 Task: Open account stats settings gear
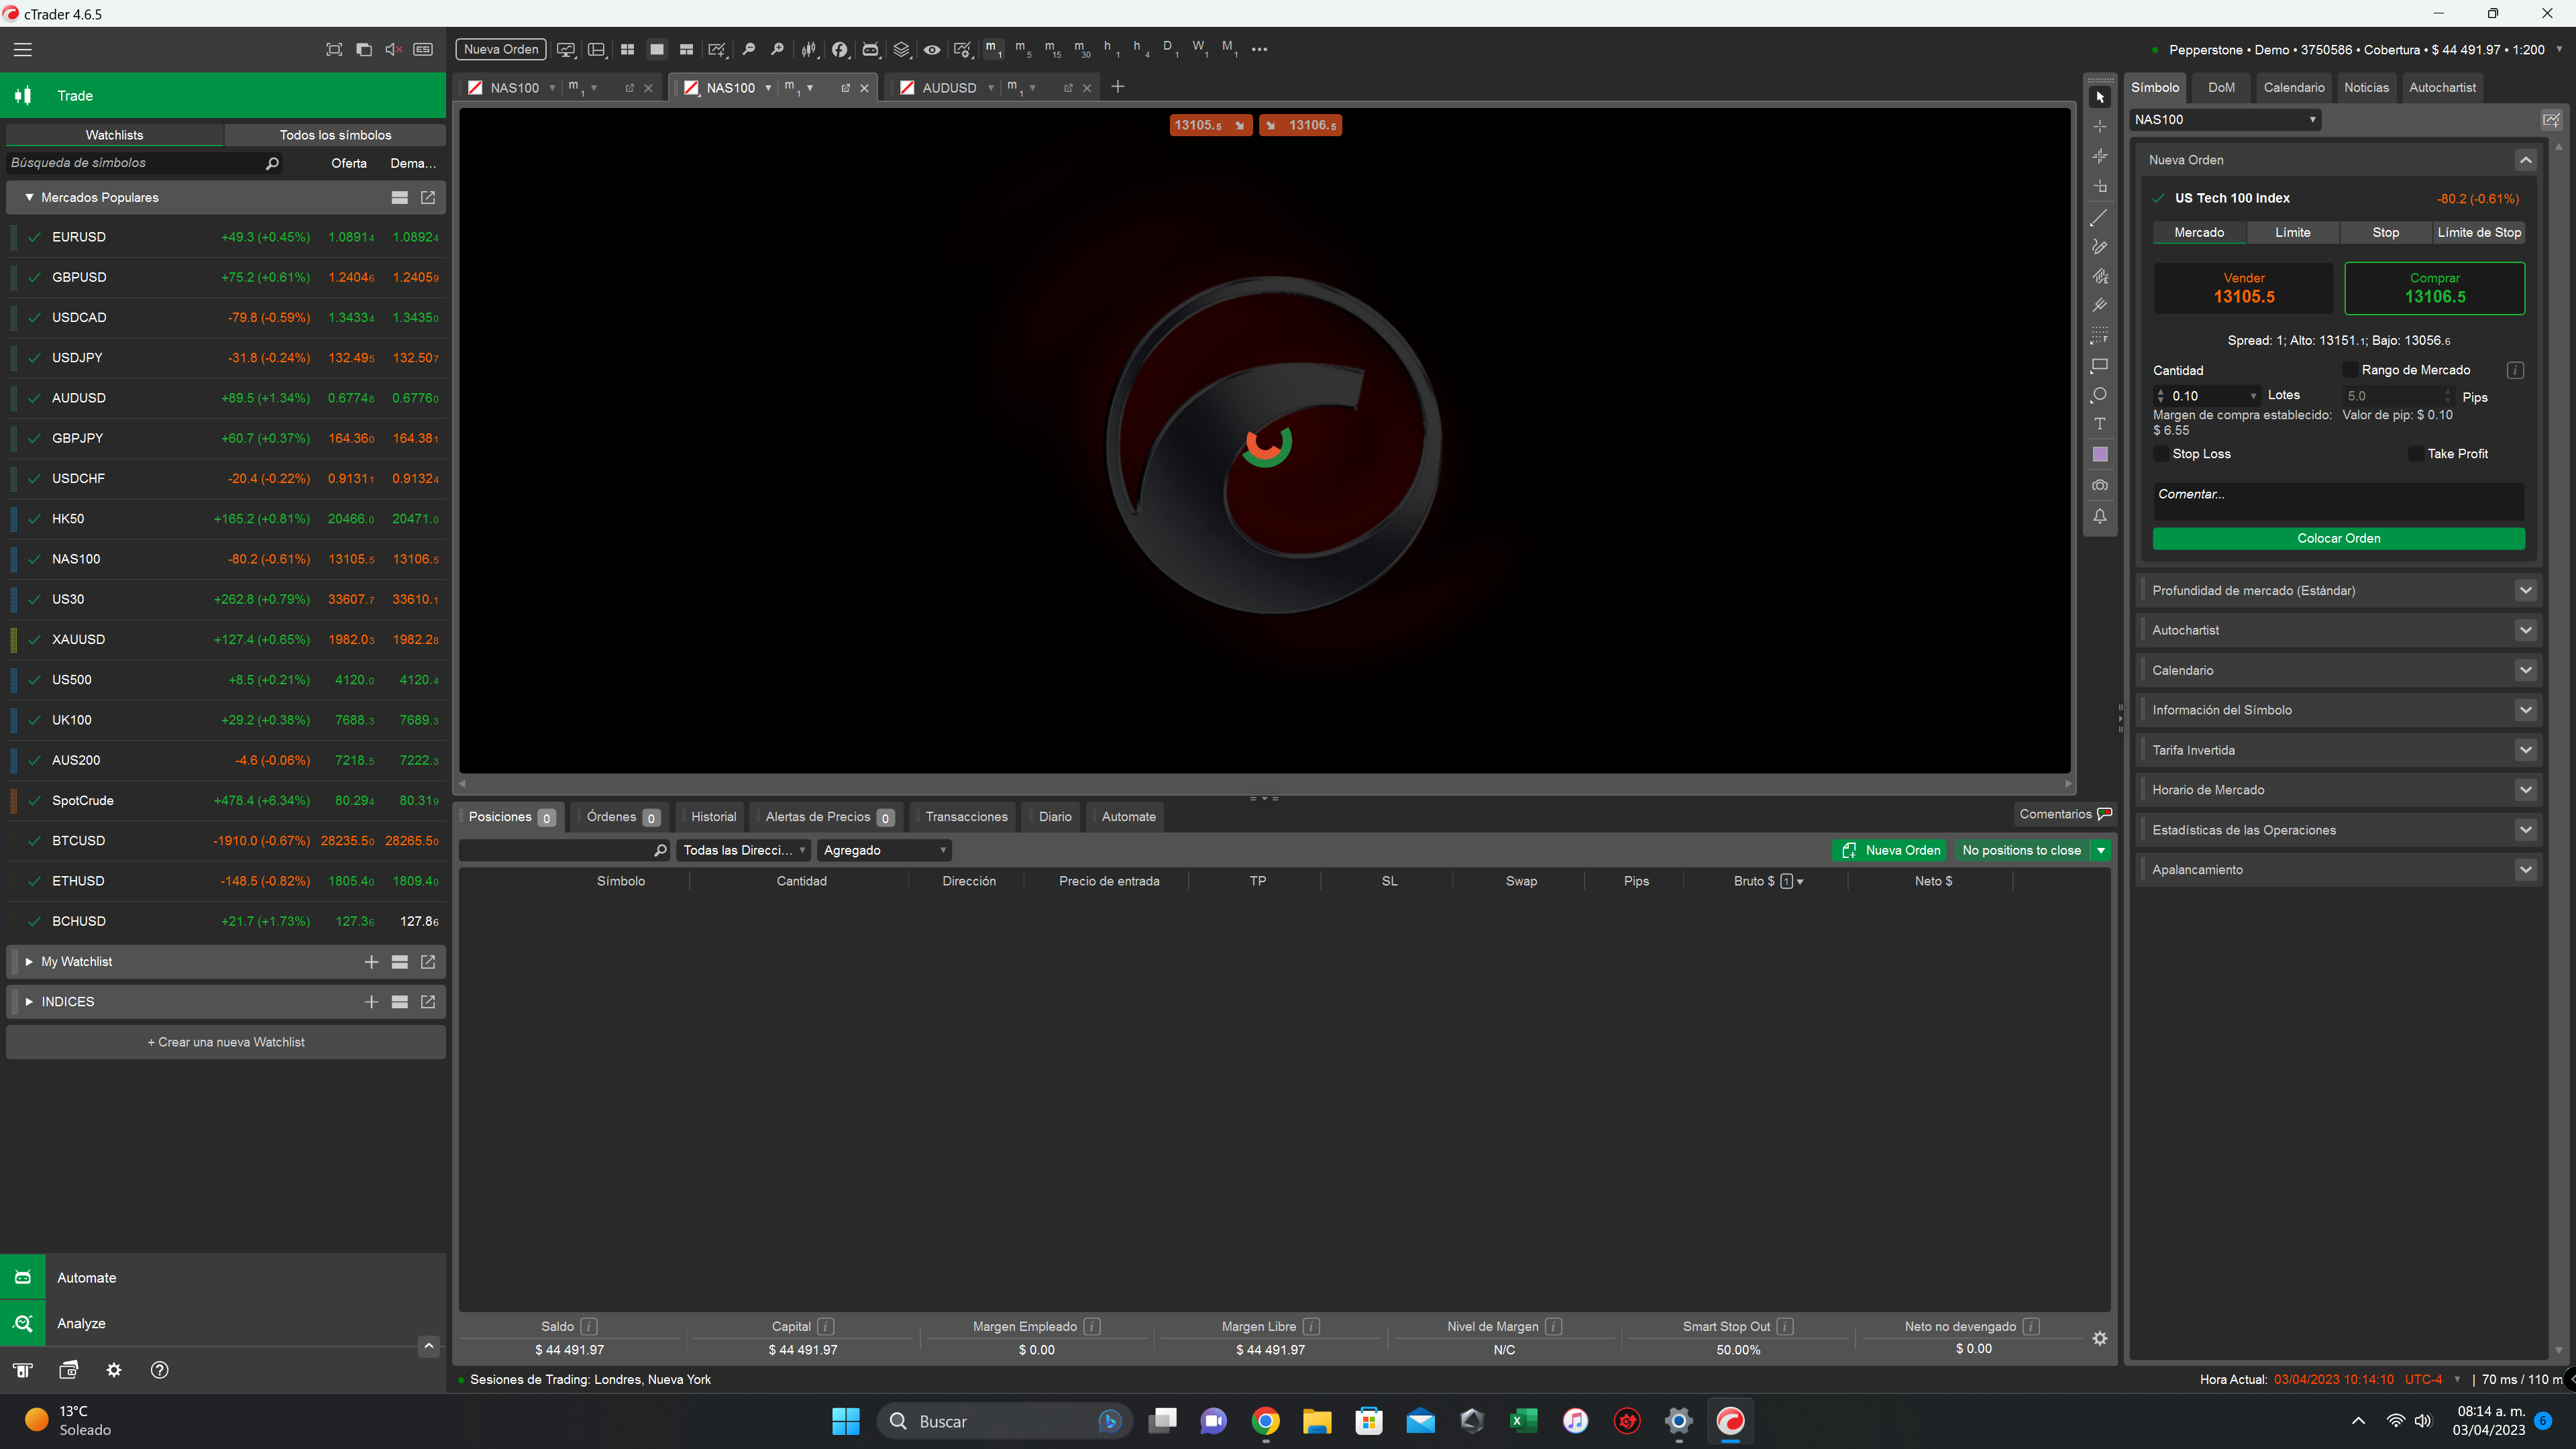(2100, 1338)
